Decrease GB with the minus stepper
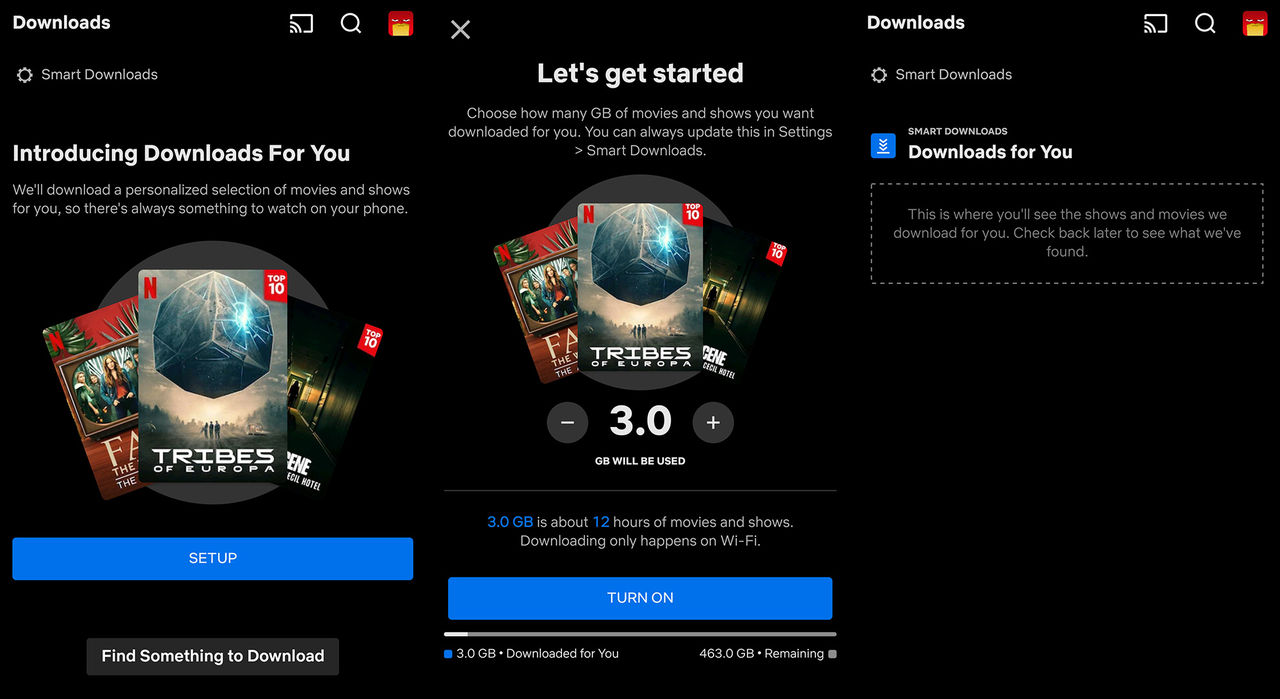Screen dimensions: 1280x699 567,422
